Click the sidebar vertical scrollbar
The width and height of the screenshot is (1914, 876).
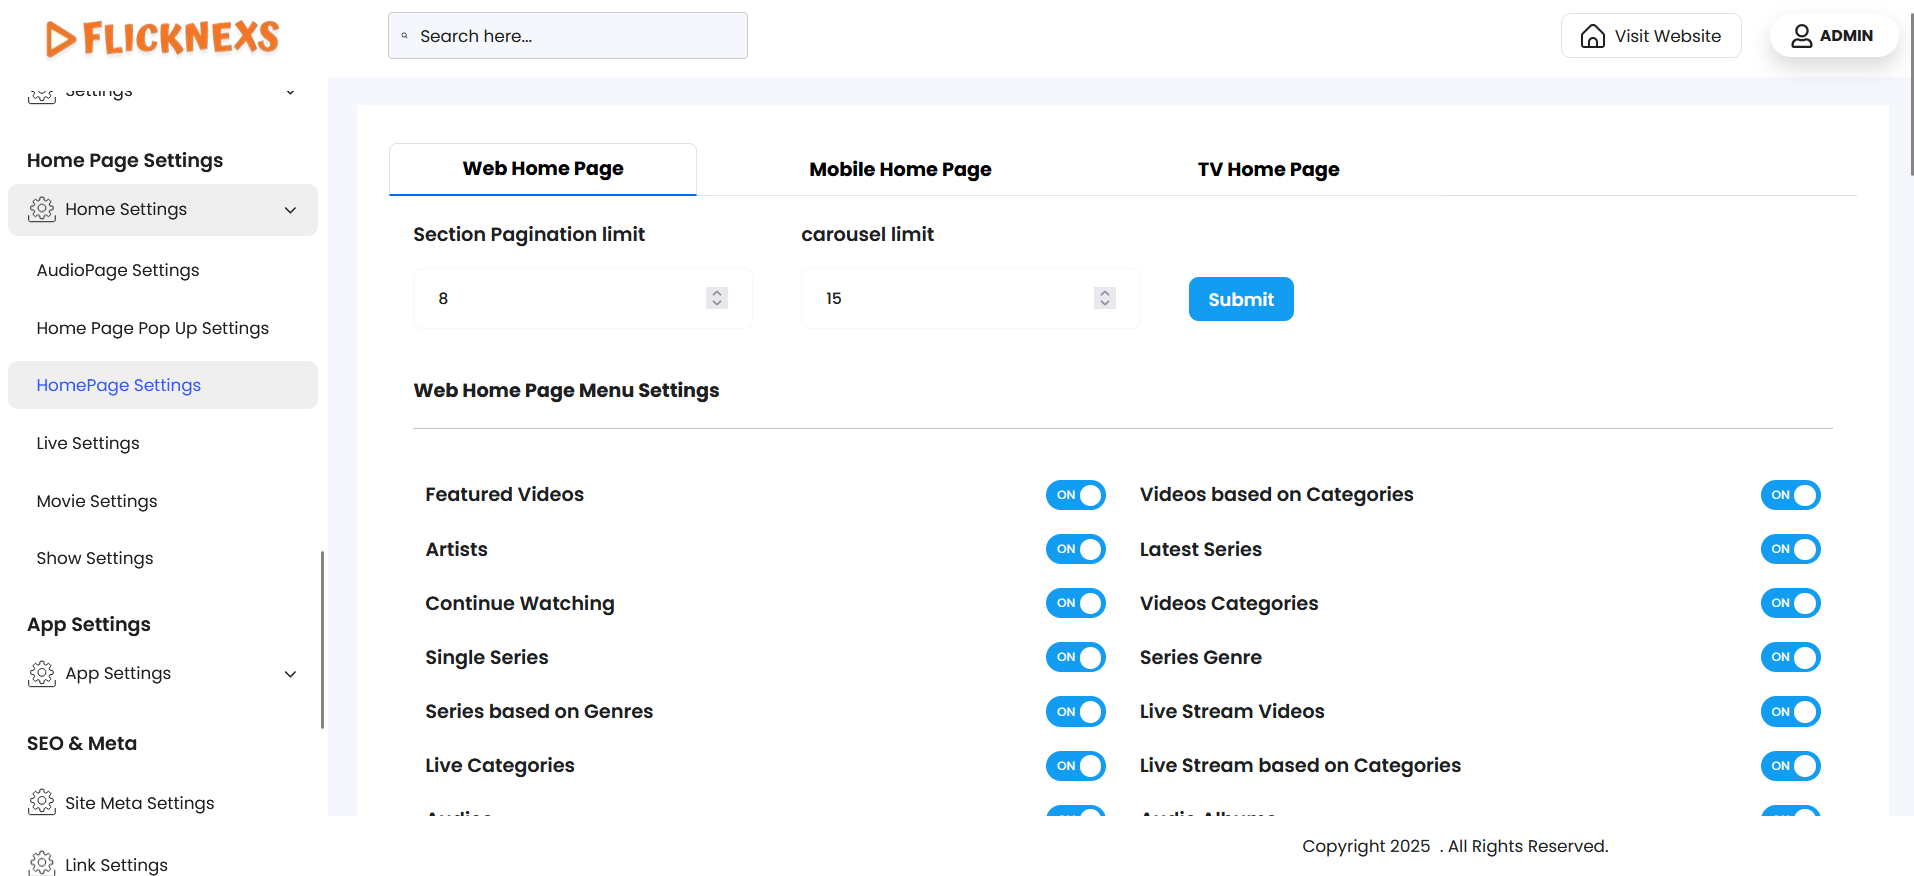tap(322, 640)
